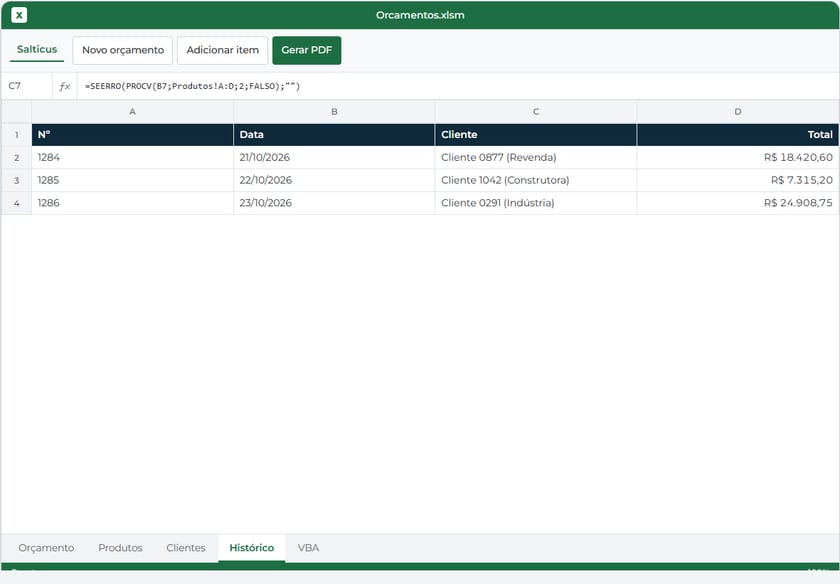Switch to the Produtos sheet tab

(120, 548)
